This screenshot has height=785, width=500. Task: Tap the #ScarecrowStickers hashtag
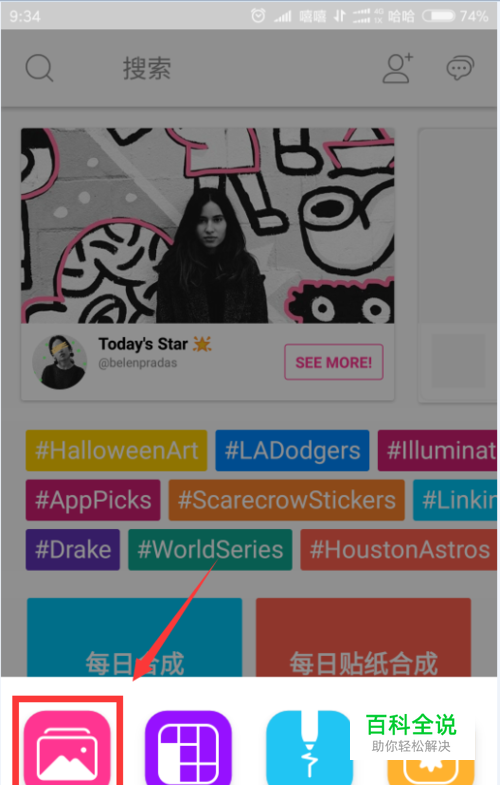click(x=287, y=500)
